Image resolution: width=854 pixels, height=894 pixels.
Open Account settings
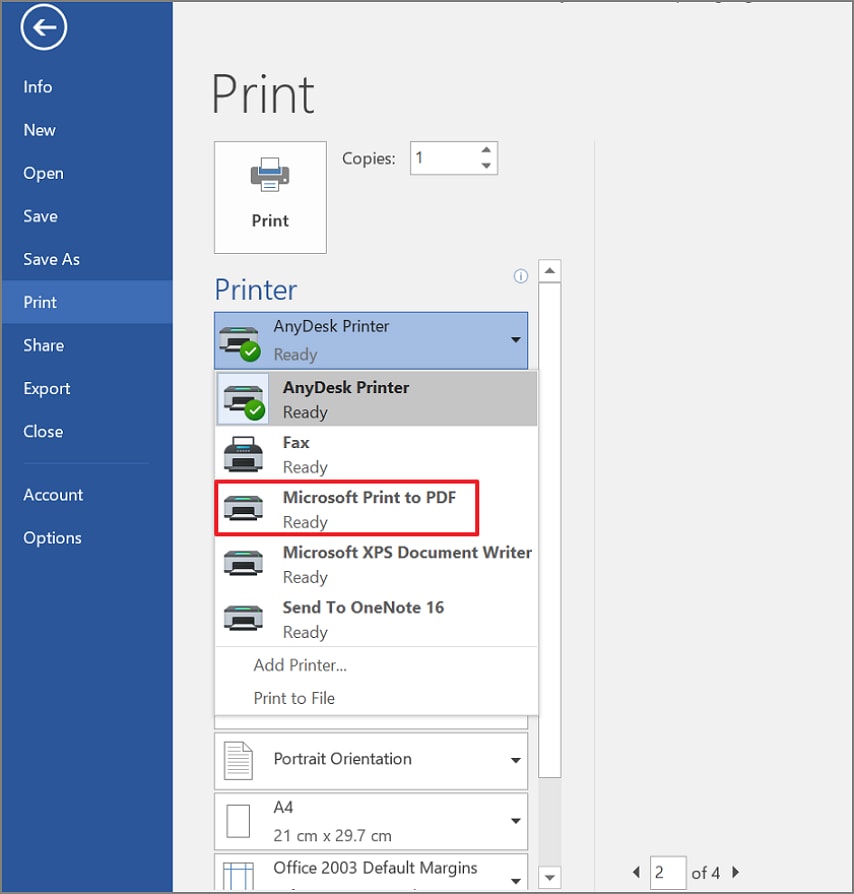point(53,494)
